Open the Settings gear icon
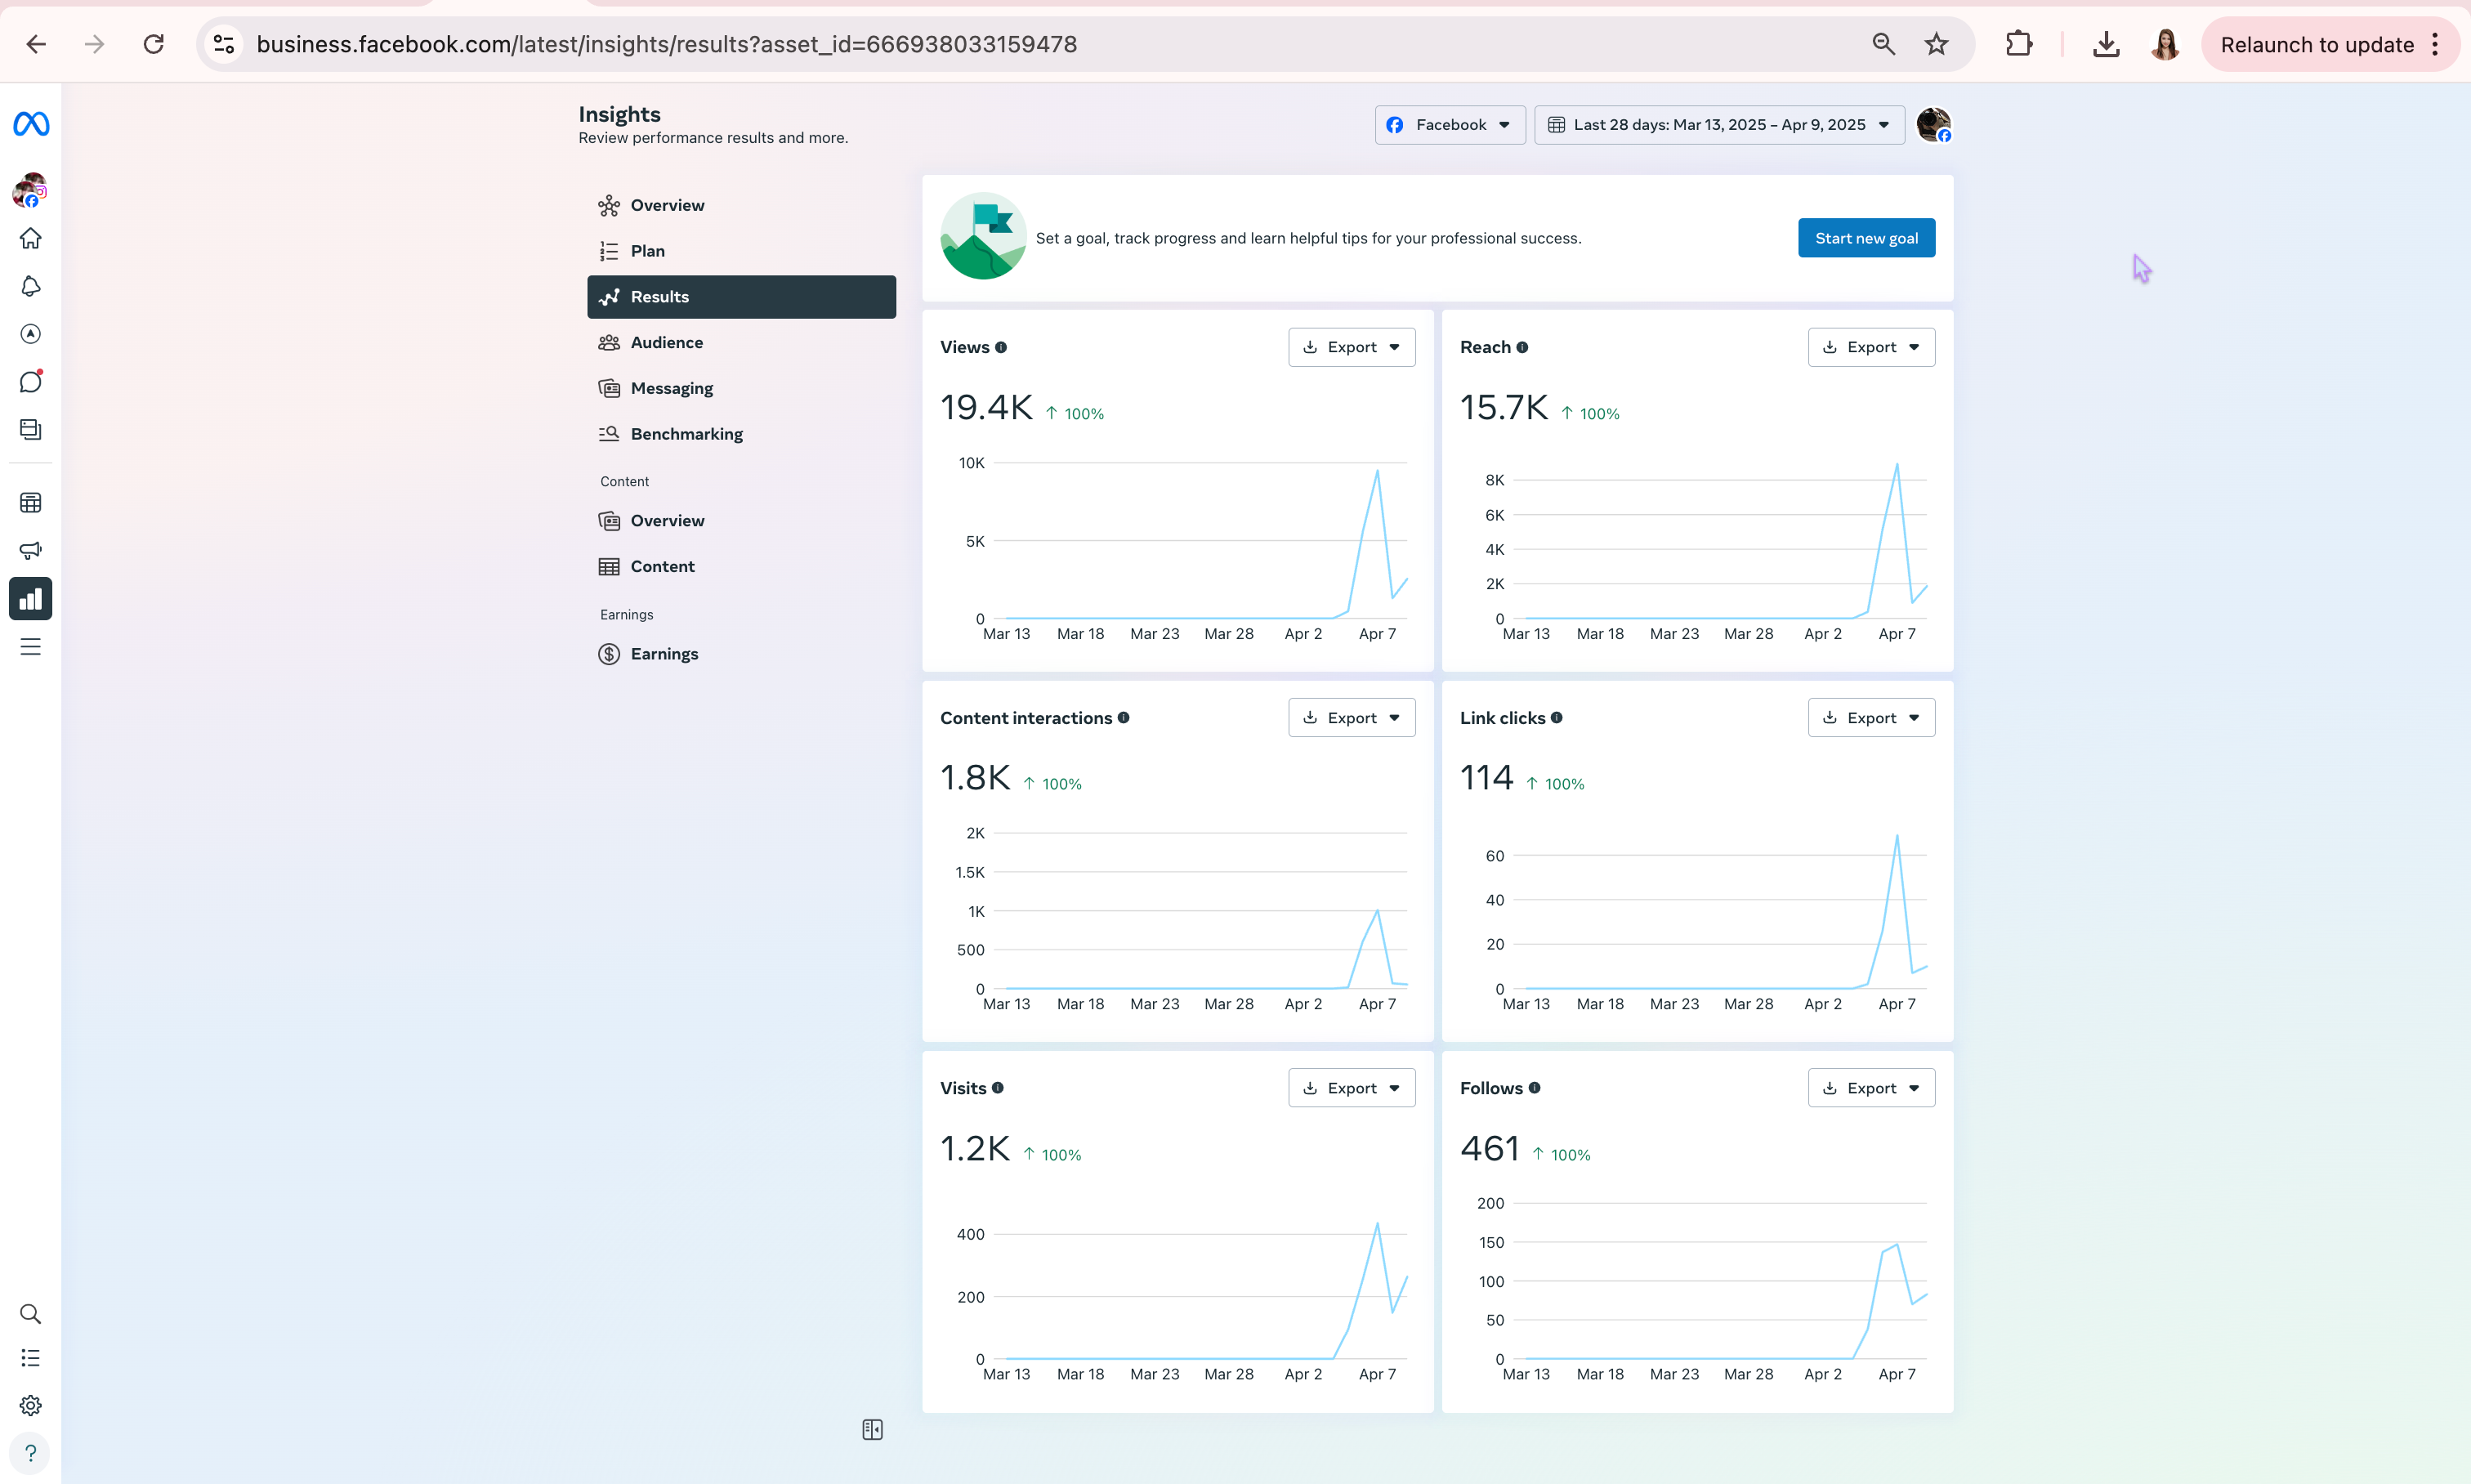Viewport: 2471px width, 1484px height. coord(31,1406)
